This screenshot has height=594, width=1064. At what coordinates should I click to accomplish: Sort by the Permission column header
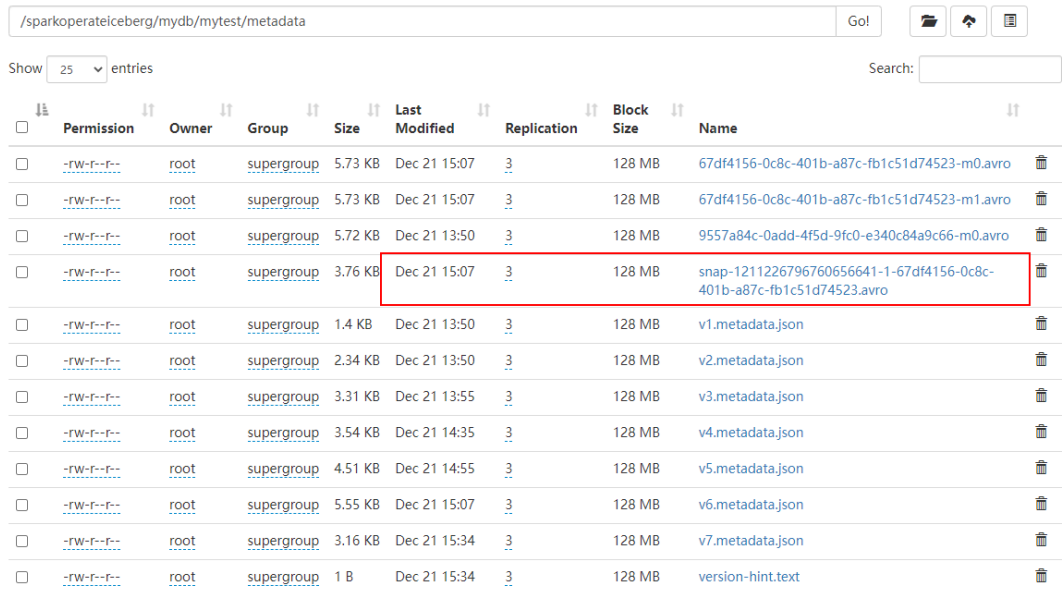pyautogui.click(x=98, y=128)
